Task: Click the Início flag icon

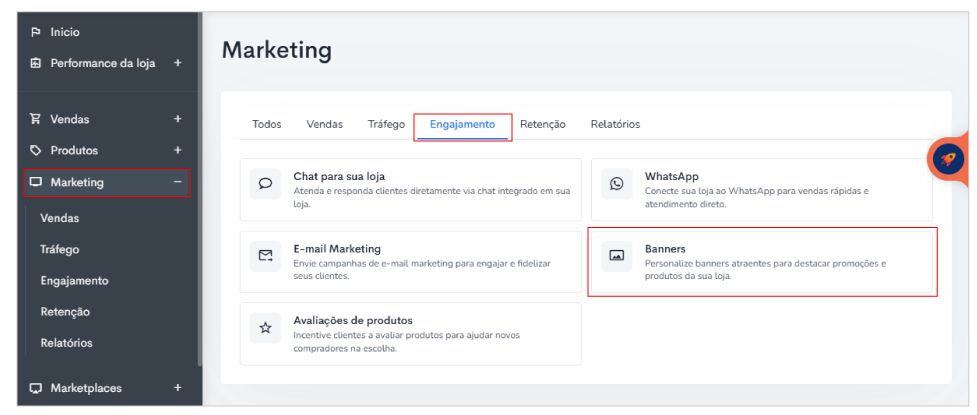Action: tap(36, 32)
